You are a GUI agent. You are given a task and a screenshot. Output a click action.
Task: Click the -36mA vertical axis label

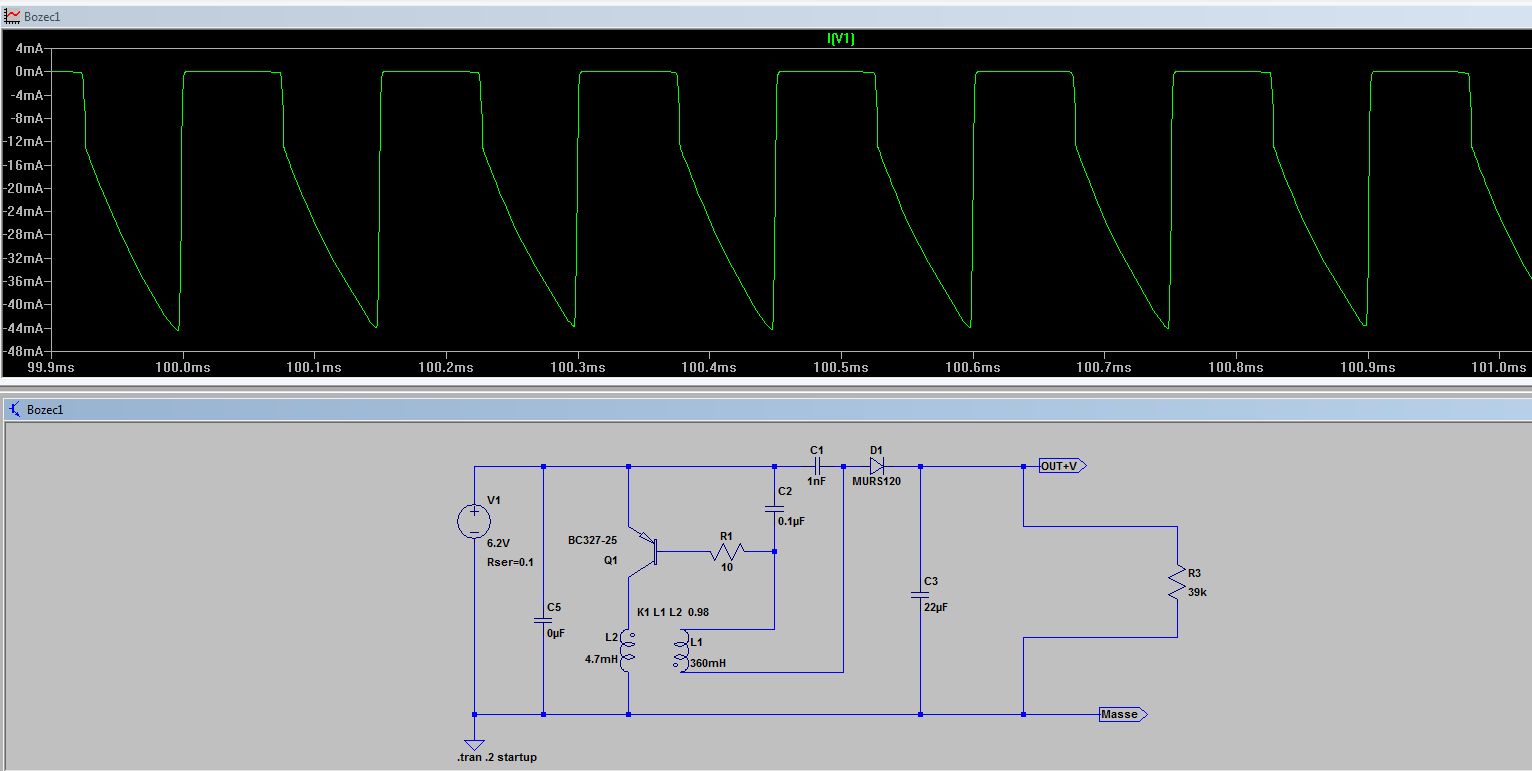pos(25,282)
